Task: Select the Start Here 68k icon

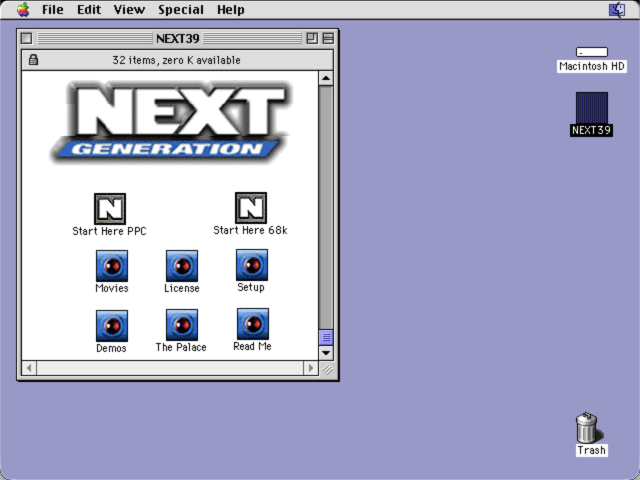Action: (x=251, y=208)
